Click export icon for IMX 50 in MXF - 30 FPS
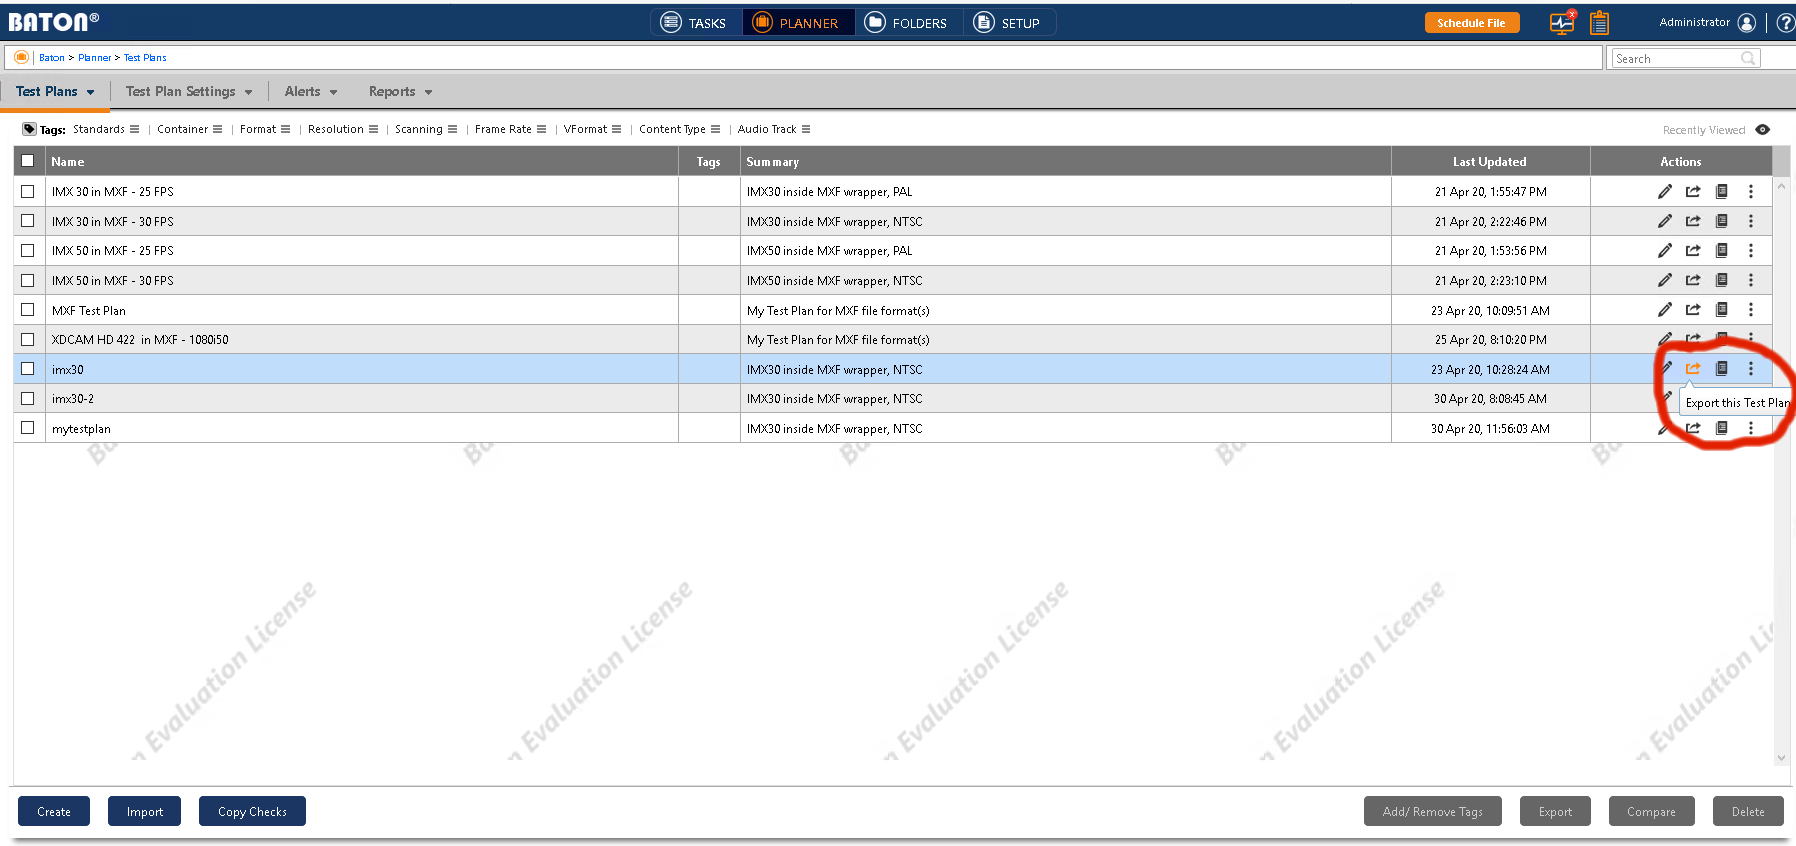This screenshot has height=846, width=1796. 1693,280
